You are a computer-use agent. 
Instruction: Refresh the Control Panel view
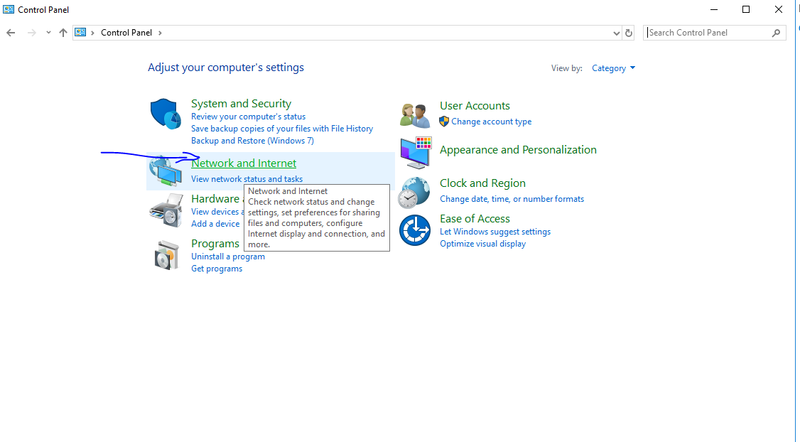(x=629, y=33)
